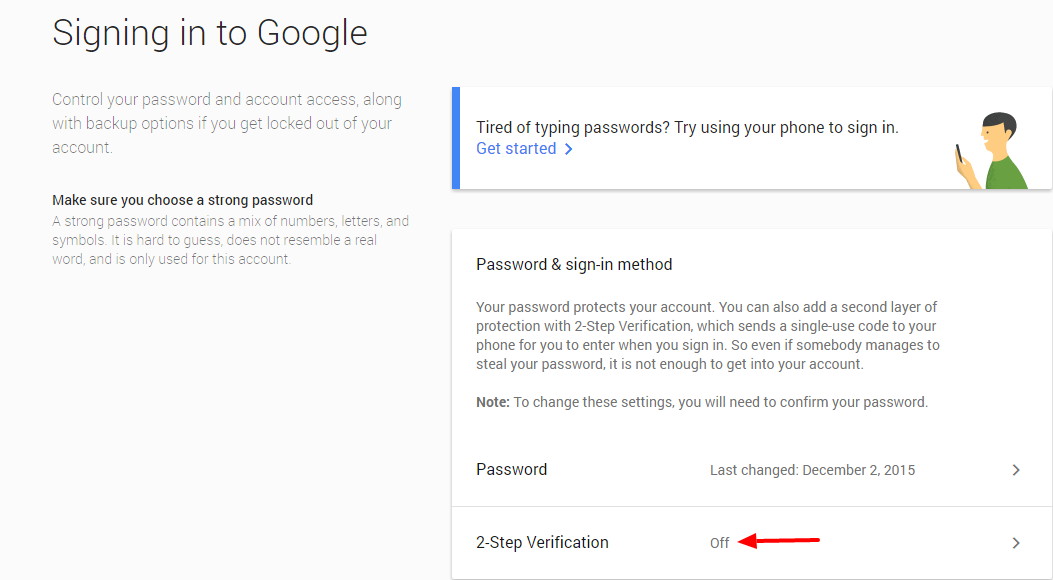This screenshot has height=580, width=1053.
Task: Click the Note about confirming your password
Action: pos(702,402)
